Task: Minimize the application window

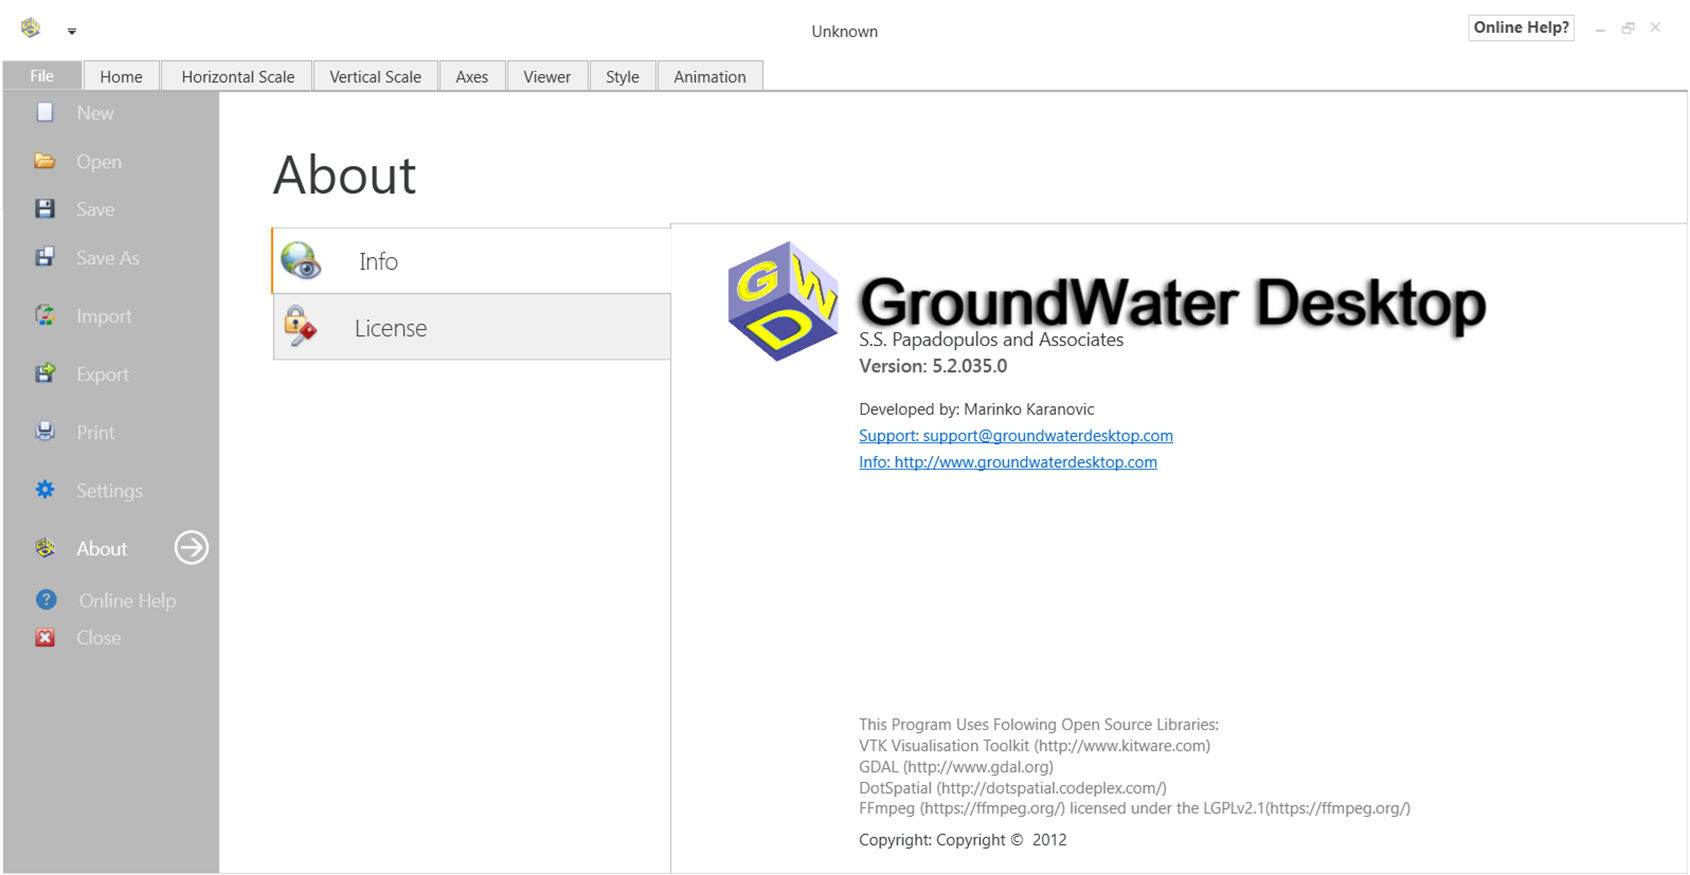Action: tap(1600, 29)
